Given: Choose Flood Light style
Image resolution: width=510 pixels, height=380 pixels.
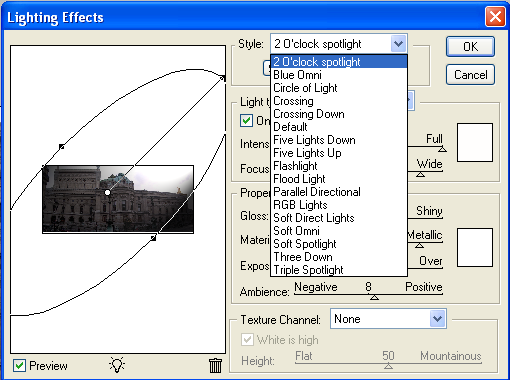Looking at the screenshot, I should click(x=339, y=179).
